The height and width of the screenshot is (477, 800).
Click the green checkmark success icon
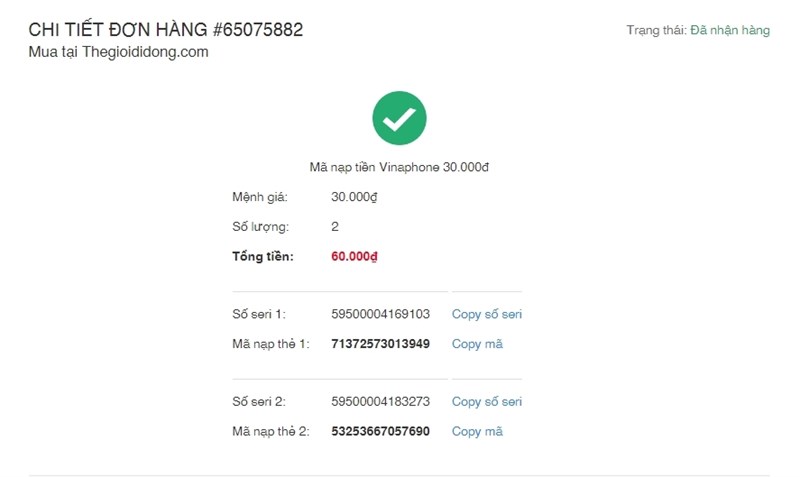(399, 118)
